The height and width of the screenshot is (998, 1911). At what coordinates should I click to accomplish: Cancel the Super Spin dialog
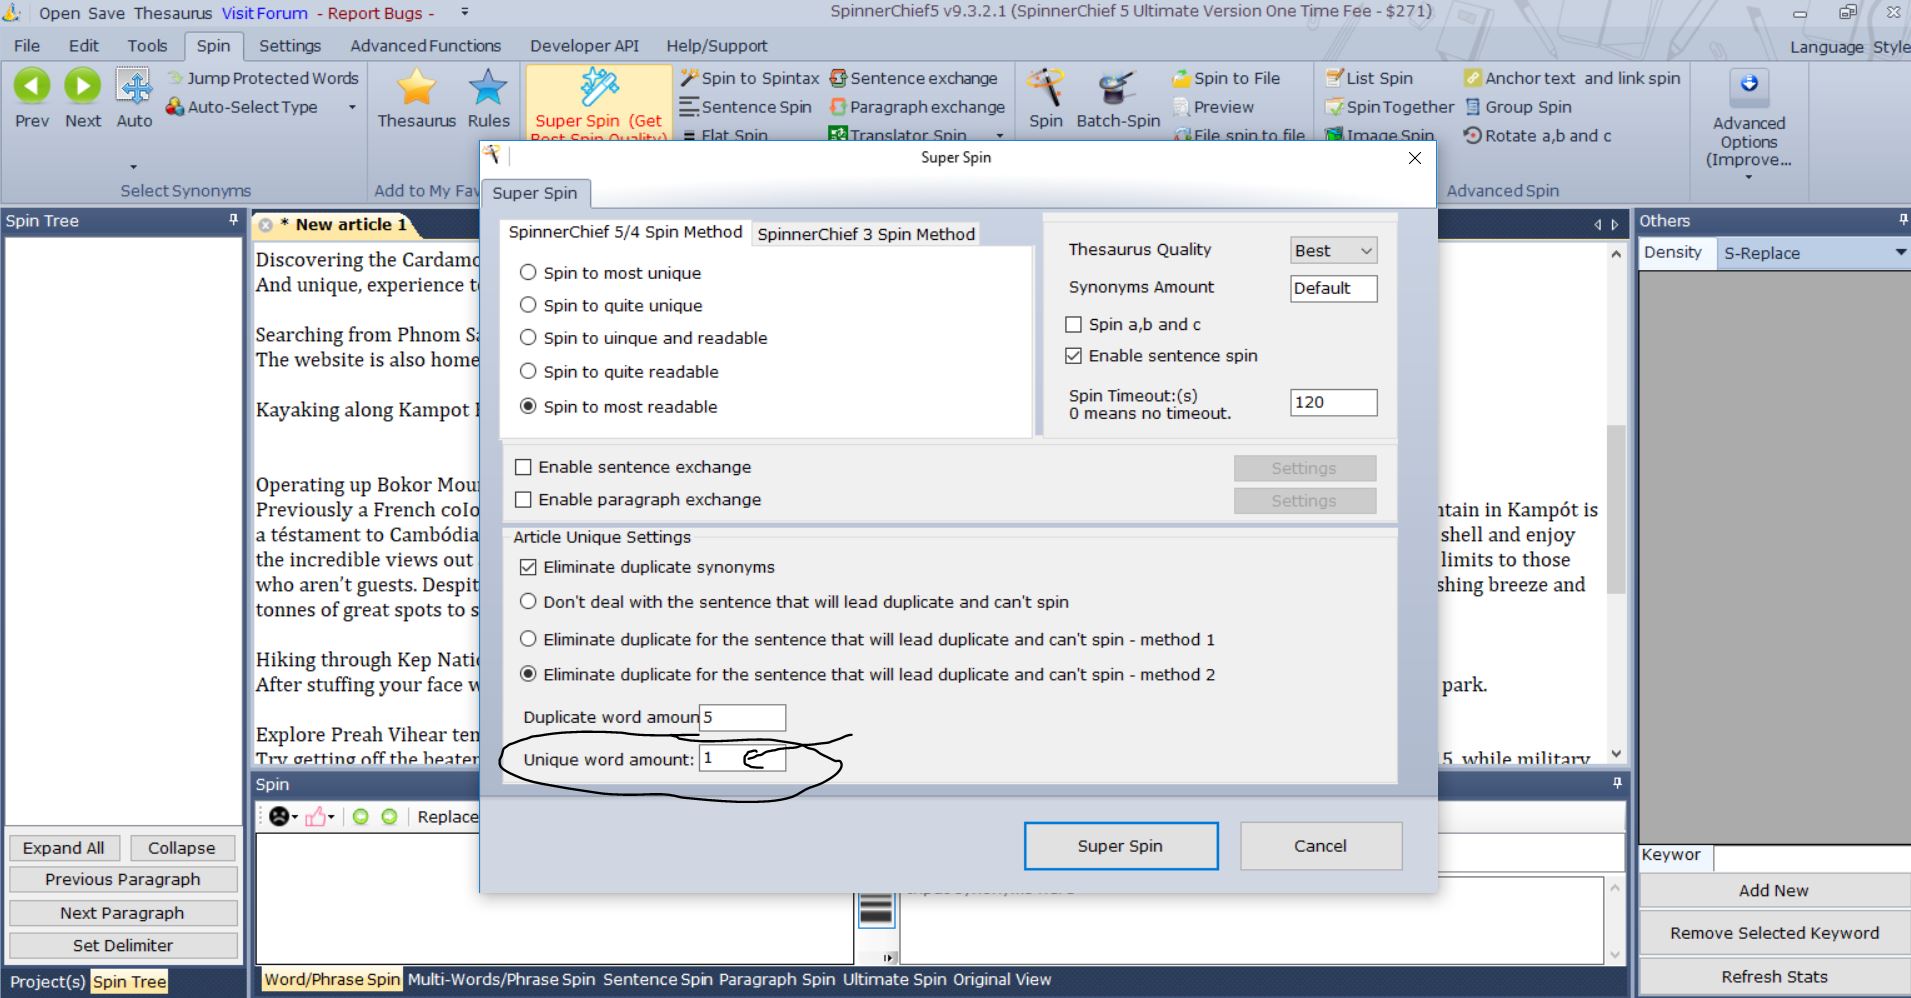click(1320, 846)
